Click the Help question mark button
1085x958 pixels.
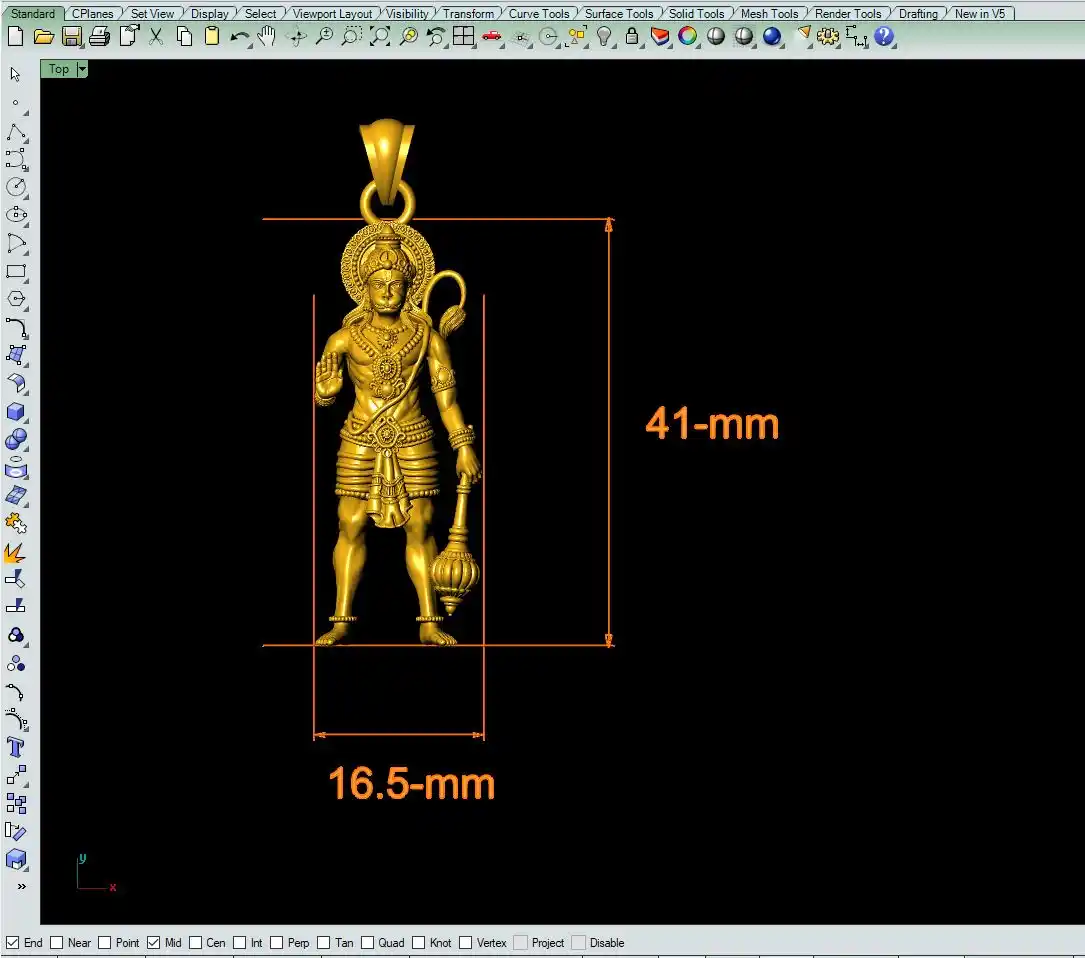884,37
